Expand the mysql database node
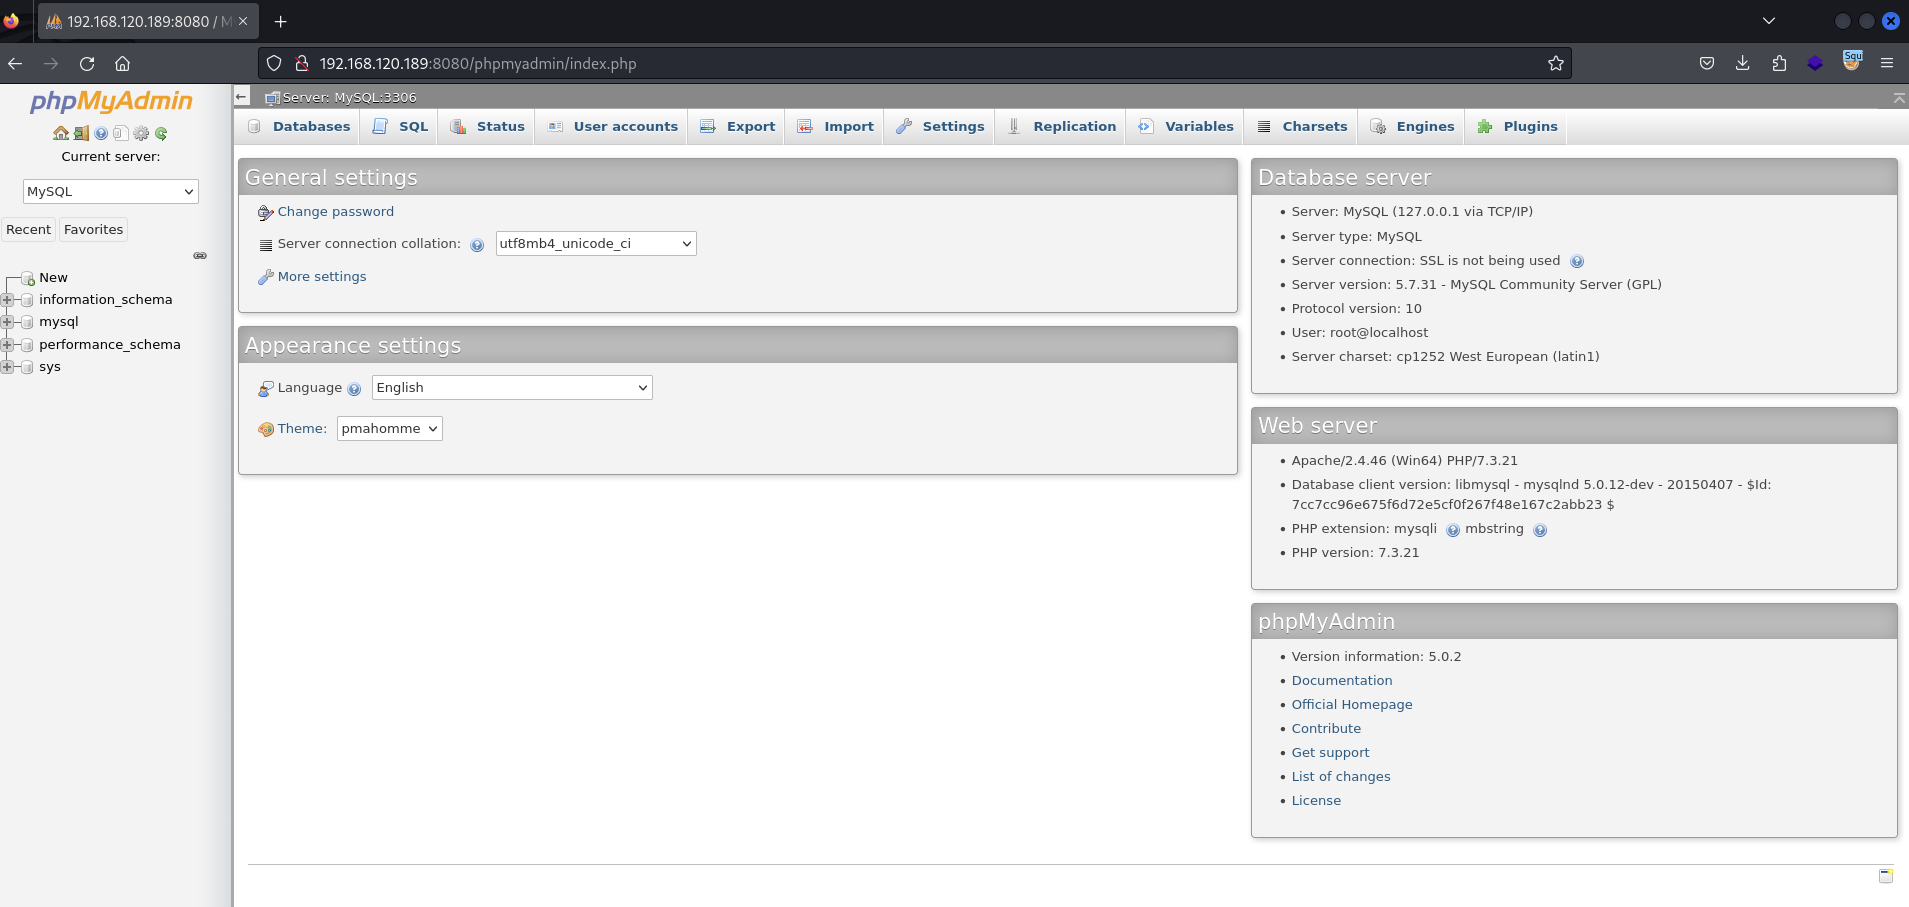1909x907 pixels. click(8, 322)
